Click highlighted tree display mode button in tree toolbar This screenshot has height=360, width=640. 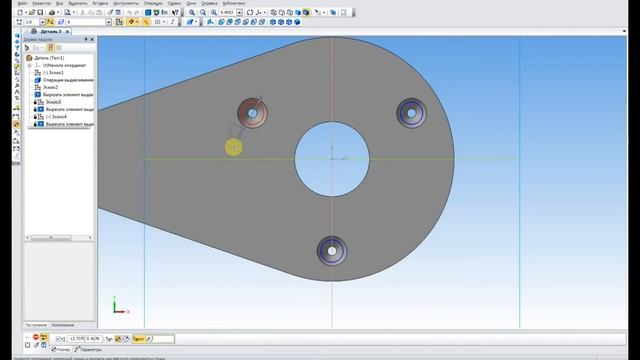click(x=51, y=48)
